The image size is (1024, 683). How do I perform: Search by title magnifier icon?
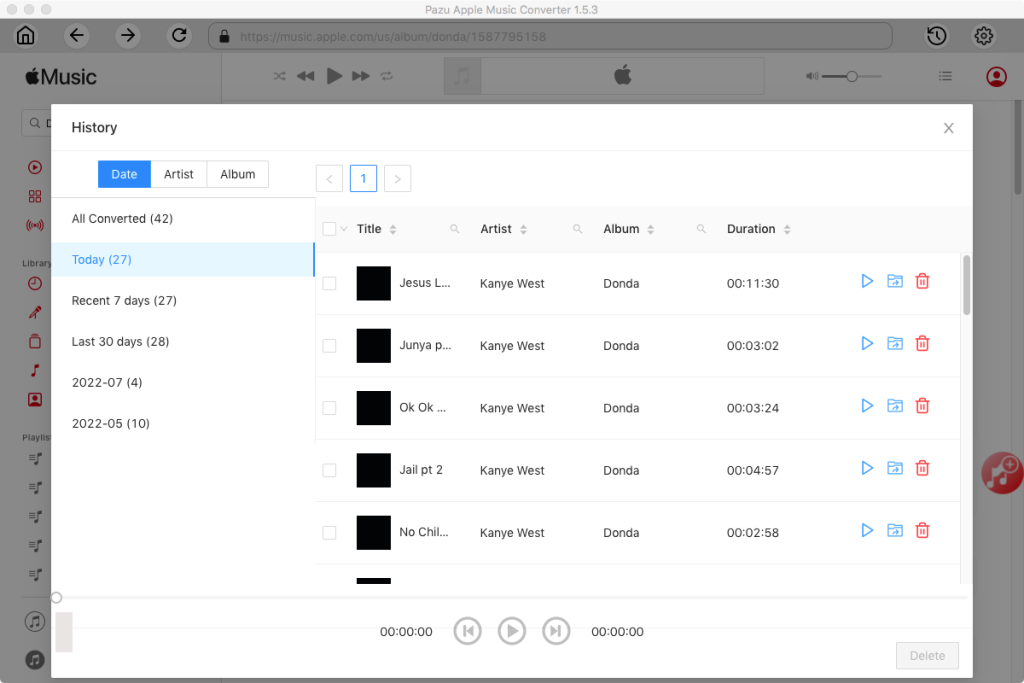click(455, 229)
